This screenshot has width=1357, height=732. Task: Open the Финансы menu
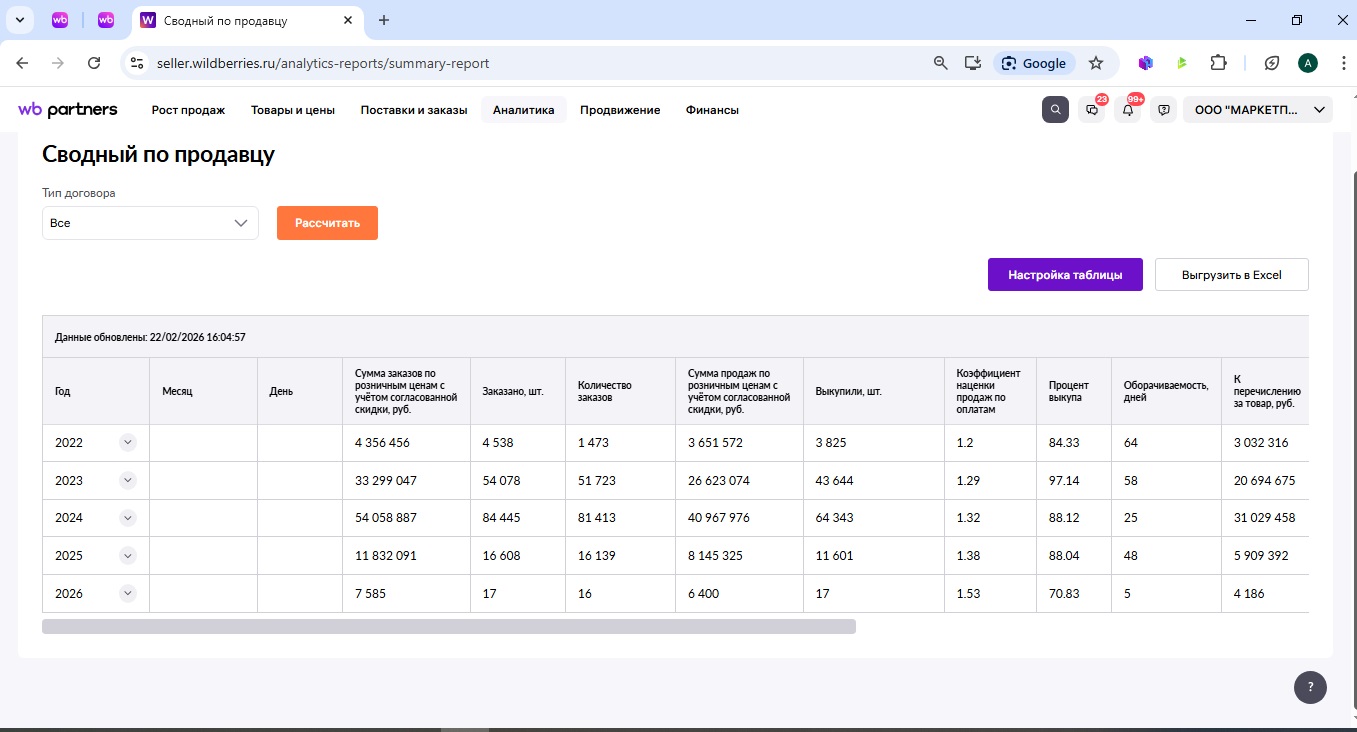point(712,110)
